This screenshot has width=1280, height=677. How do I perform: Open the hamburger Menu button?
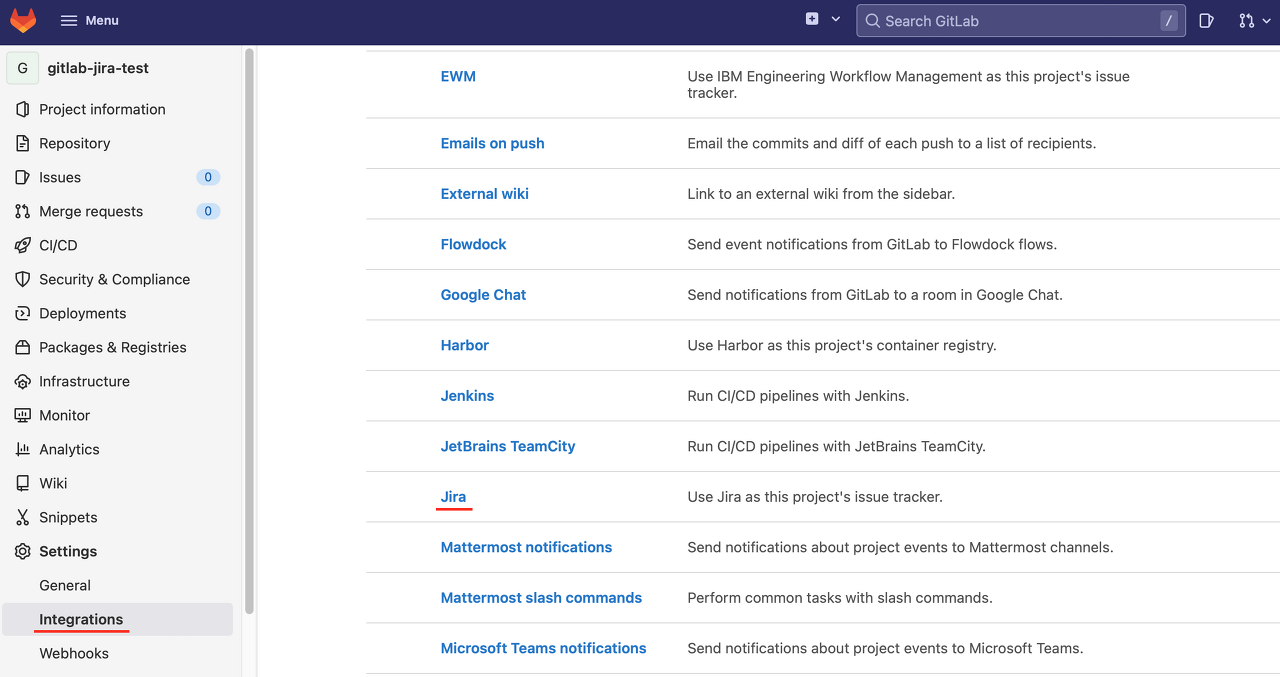tap(89, 20)
